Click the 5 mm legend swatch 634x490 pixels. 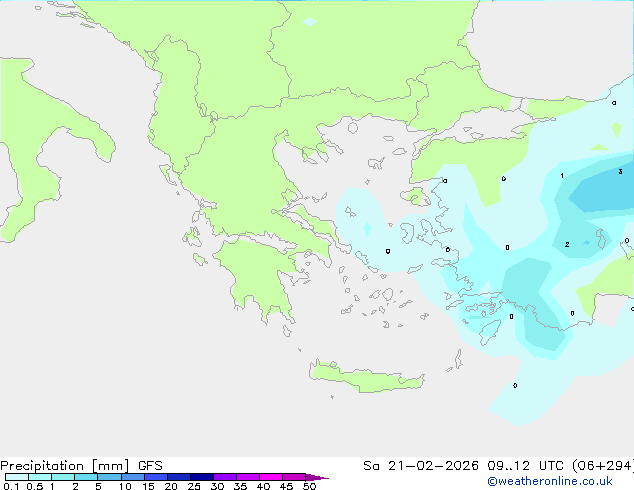109,477
